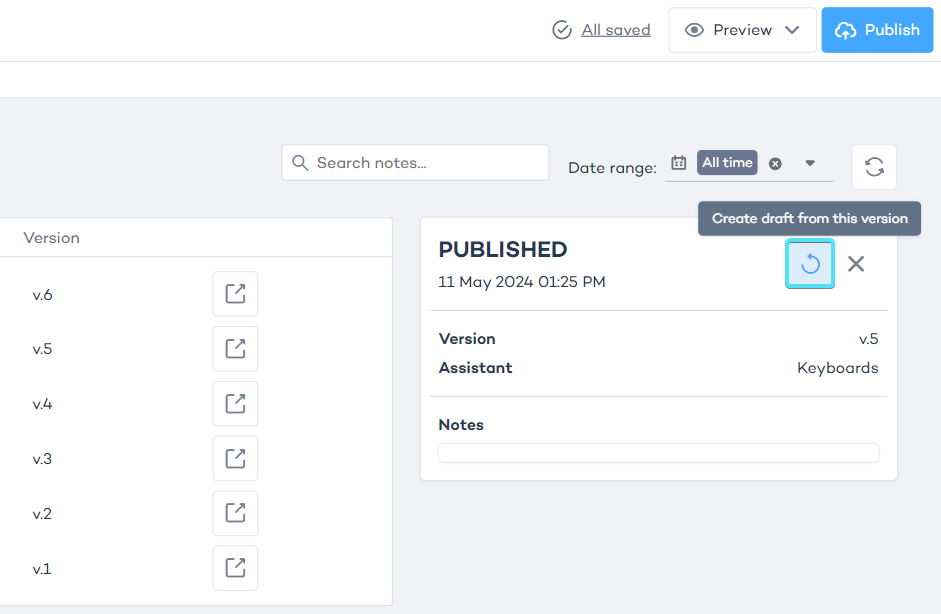The image size is (941, 614).
Task: Close the published version details panel
Action: tap(856, 264)
